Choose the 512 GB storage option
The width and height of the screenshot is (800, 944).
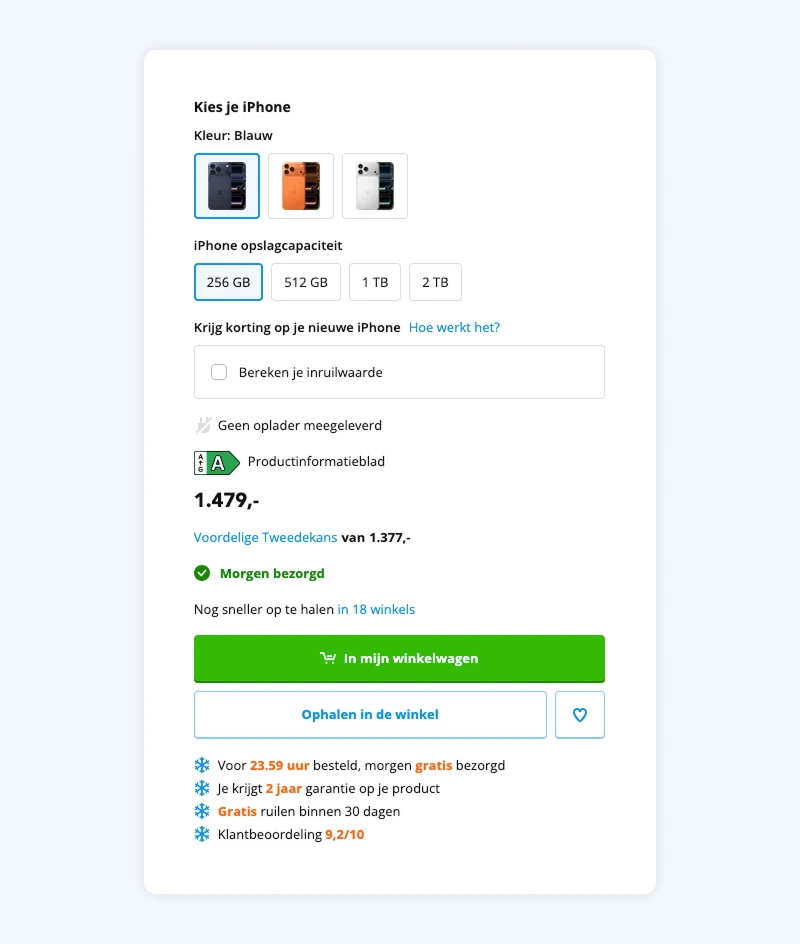[x=306, y=282]
